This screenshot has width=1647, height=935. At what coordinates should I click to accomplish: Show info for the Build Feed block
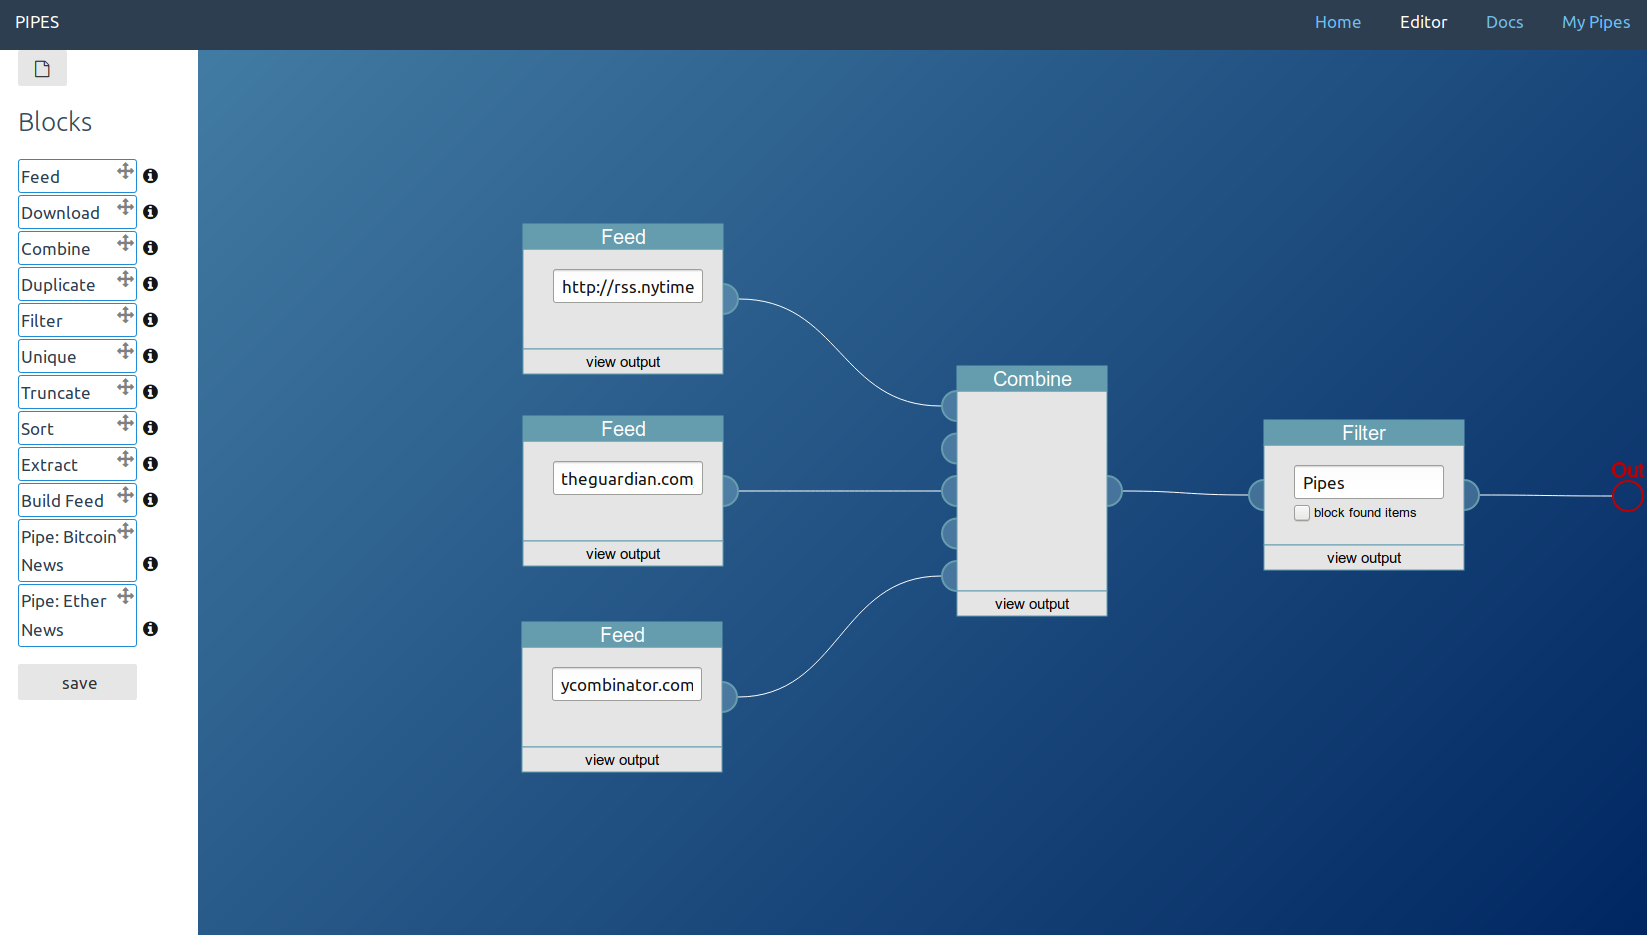pos(150,500)
